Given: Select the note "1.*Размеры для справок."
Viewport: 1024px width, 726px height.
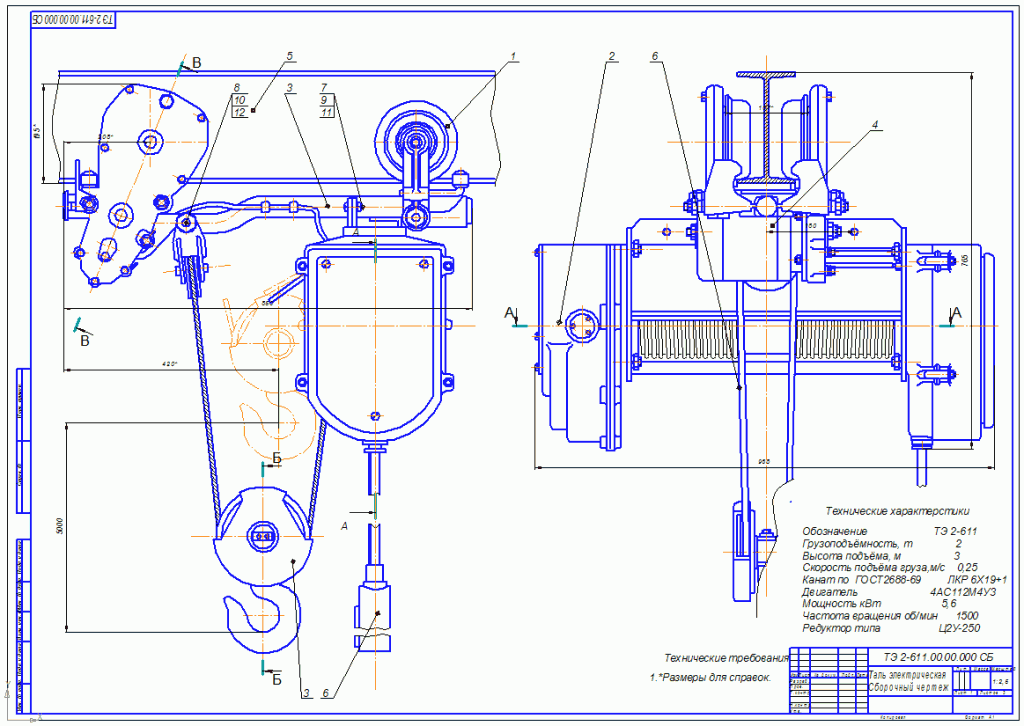Looking at the screenshot, I should pos(711,678).
